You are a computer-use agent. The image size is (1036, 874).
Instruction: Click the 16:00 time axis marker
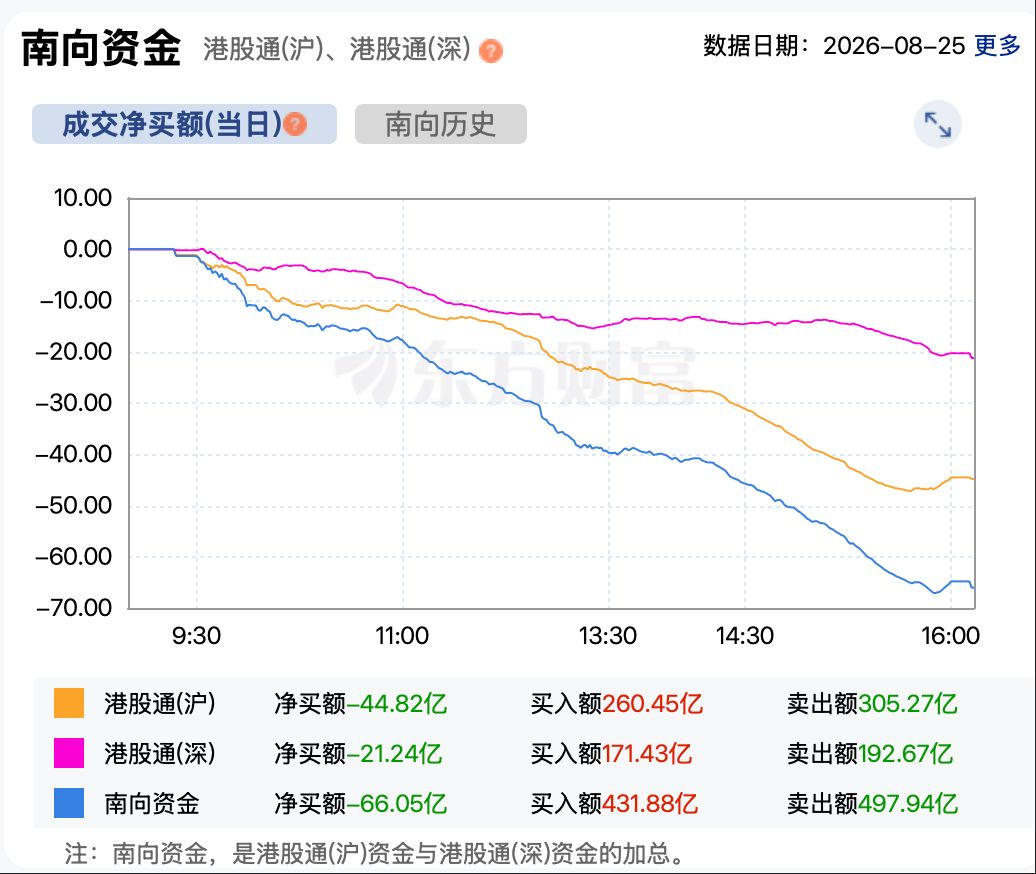[951, 636]
